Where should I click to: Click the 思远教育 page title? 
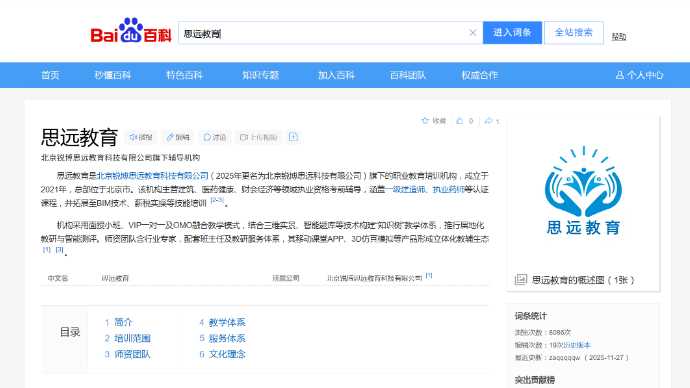pos(80,137)
